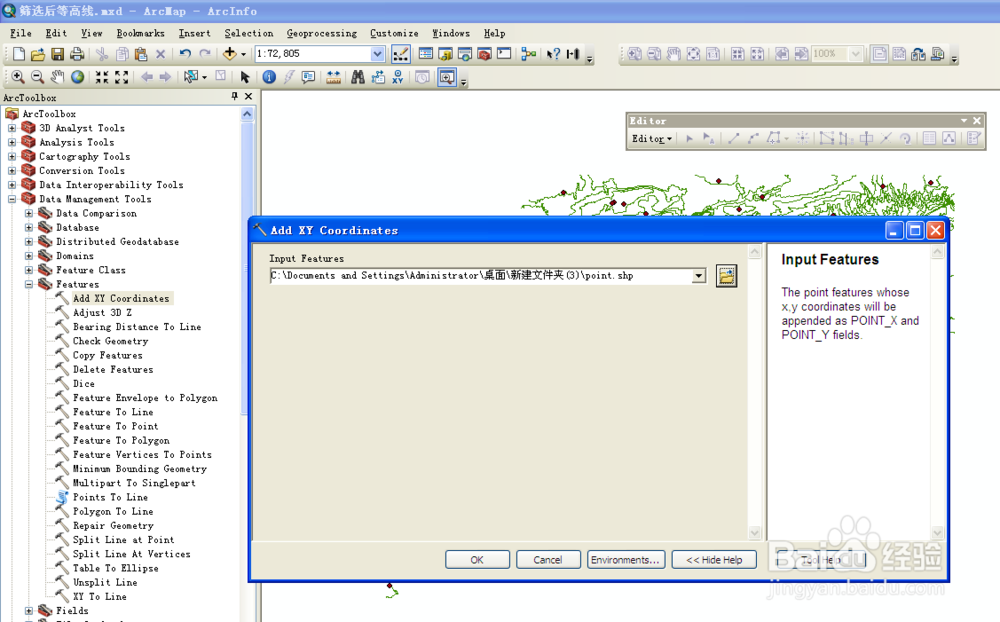Open the Input Features dropdown arrow
The width and height of the screenshot is (1000, 622).
tap(699, 276)
